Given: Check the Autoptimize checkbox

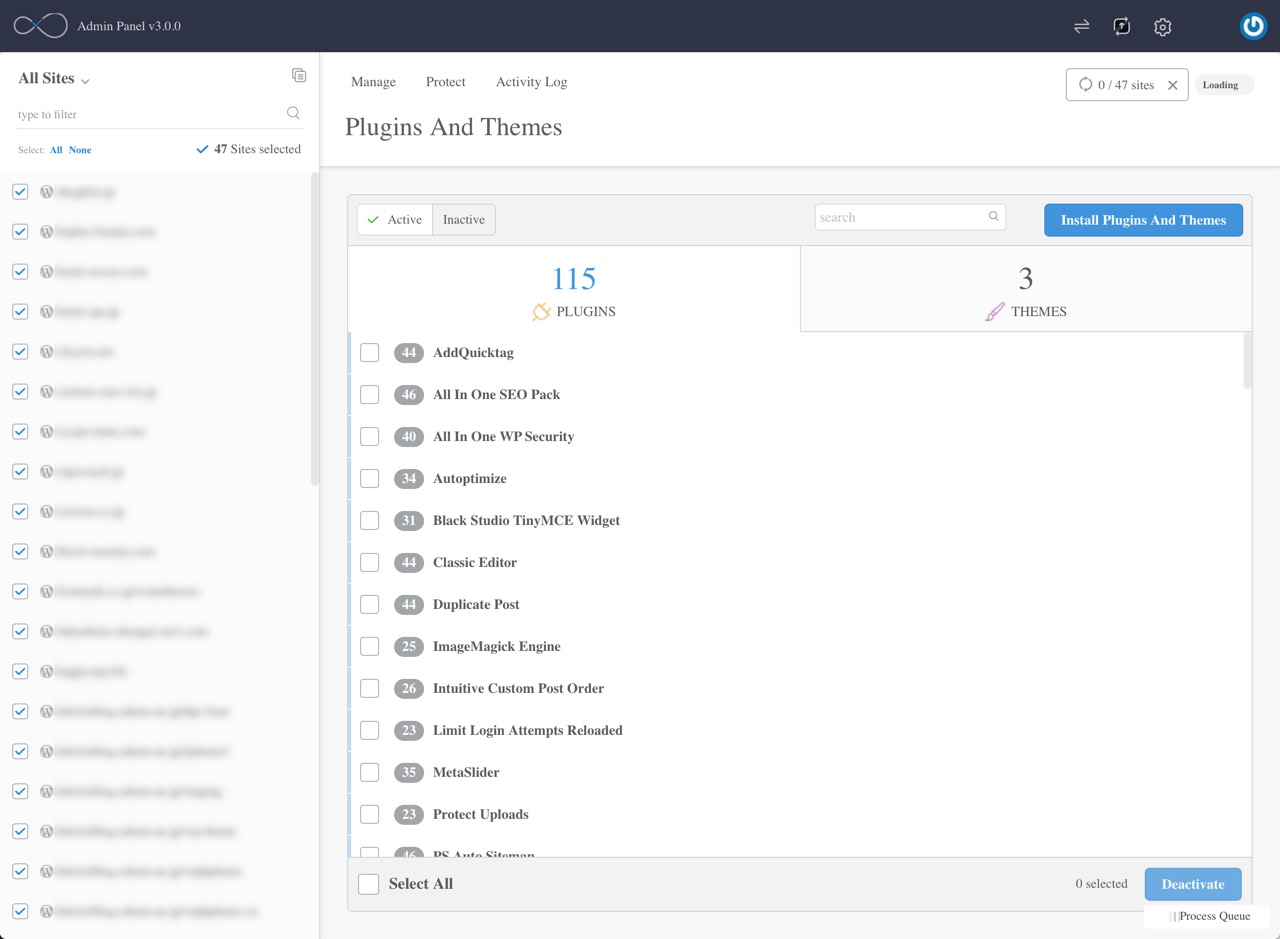Looking at the screenshot, I should coord(370,478).
